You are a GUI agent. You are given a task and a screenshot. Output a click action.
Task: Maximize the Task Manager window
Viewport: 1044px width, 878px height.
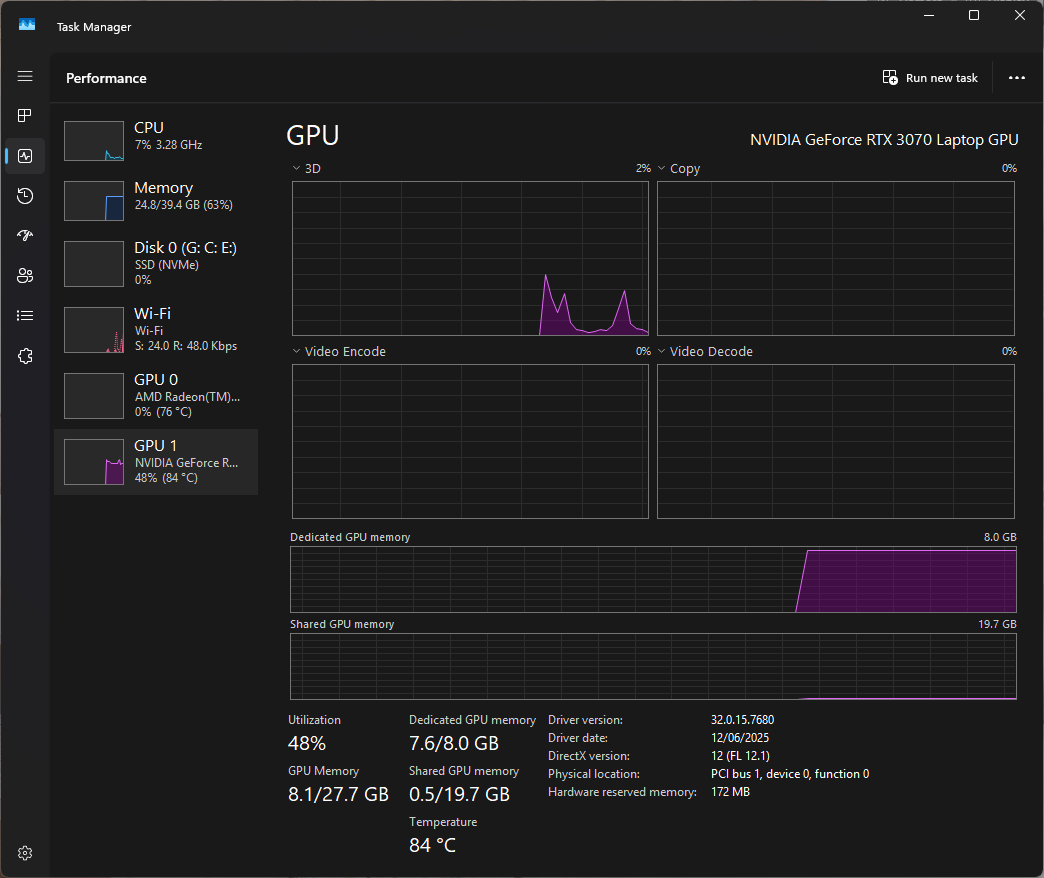point(973,15)
